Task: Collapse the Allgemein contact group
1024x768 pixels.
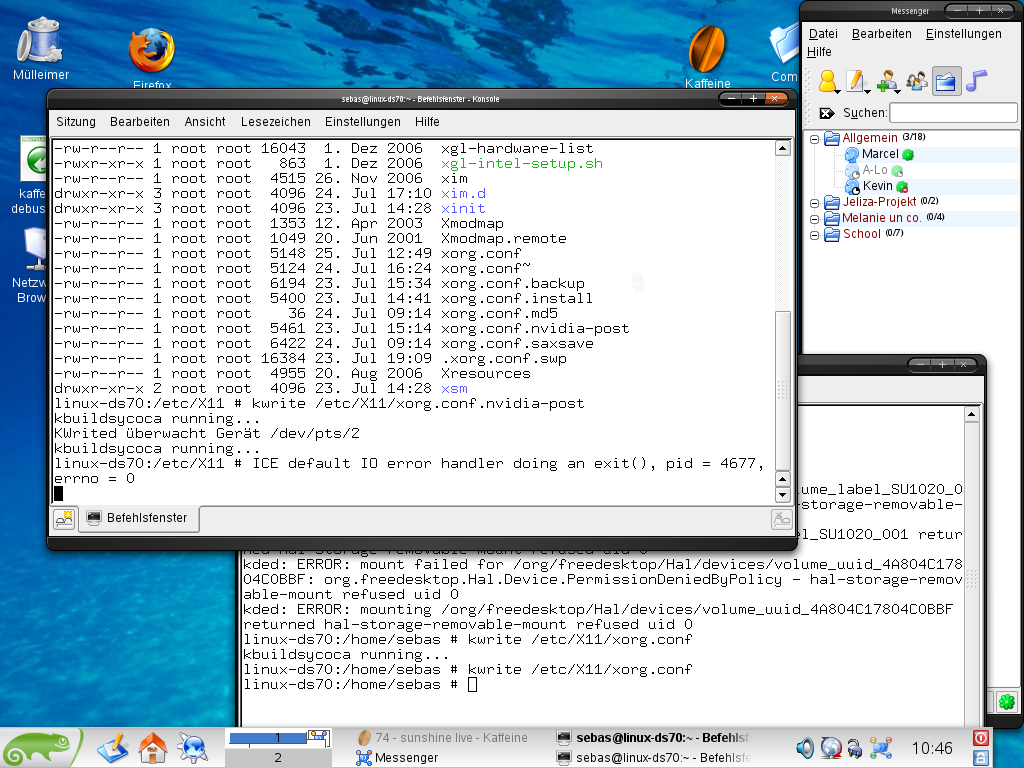Action: [x=815, y=139]
